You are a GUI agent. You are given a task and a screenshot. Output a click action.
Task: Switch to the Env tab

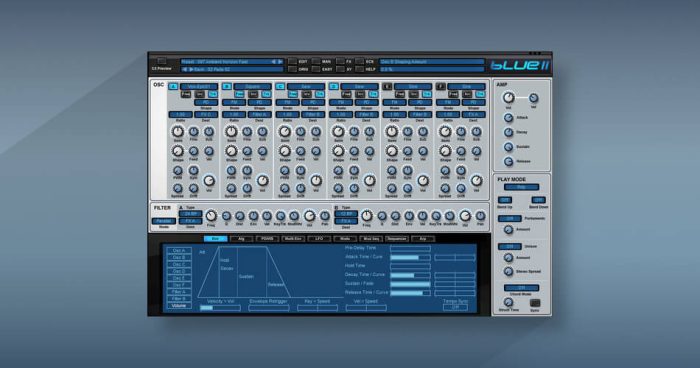pyautogui.click(x=216, y=239)
